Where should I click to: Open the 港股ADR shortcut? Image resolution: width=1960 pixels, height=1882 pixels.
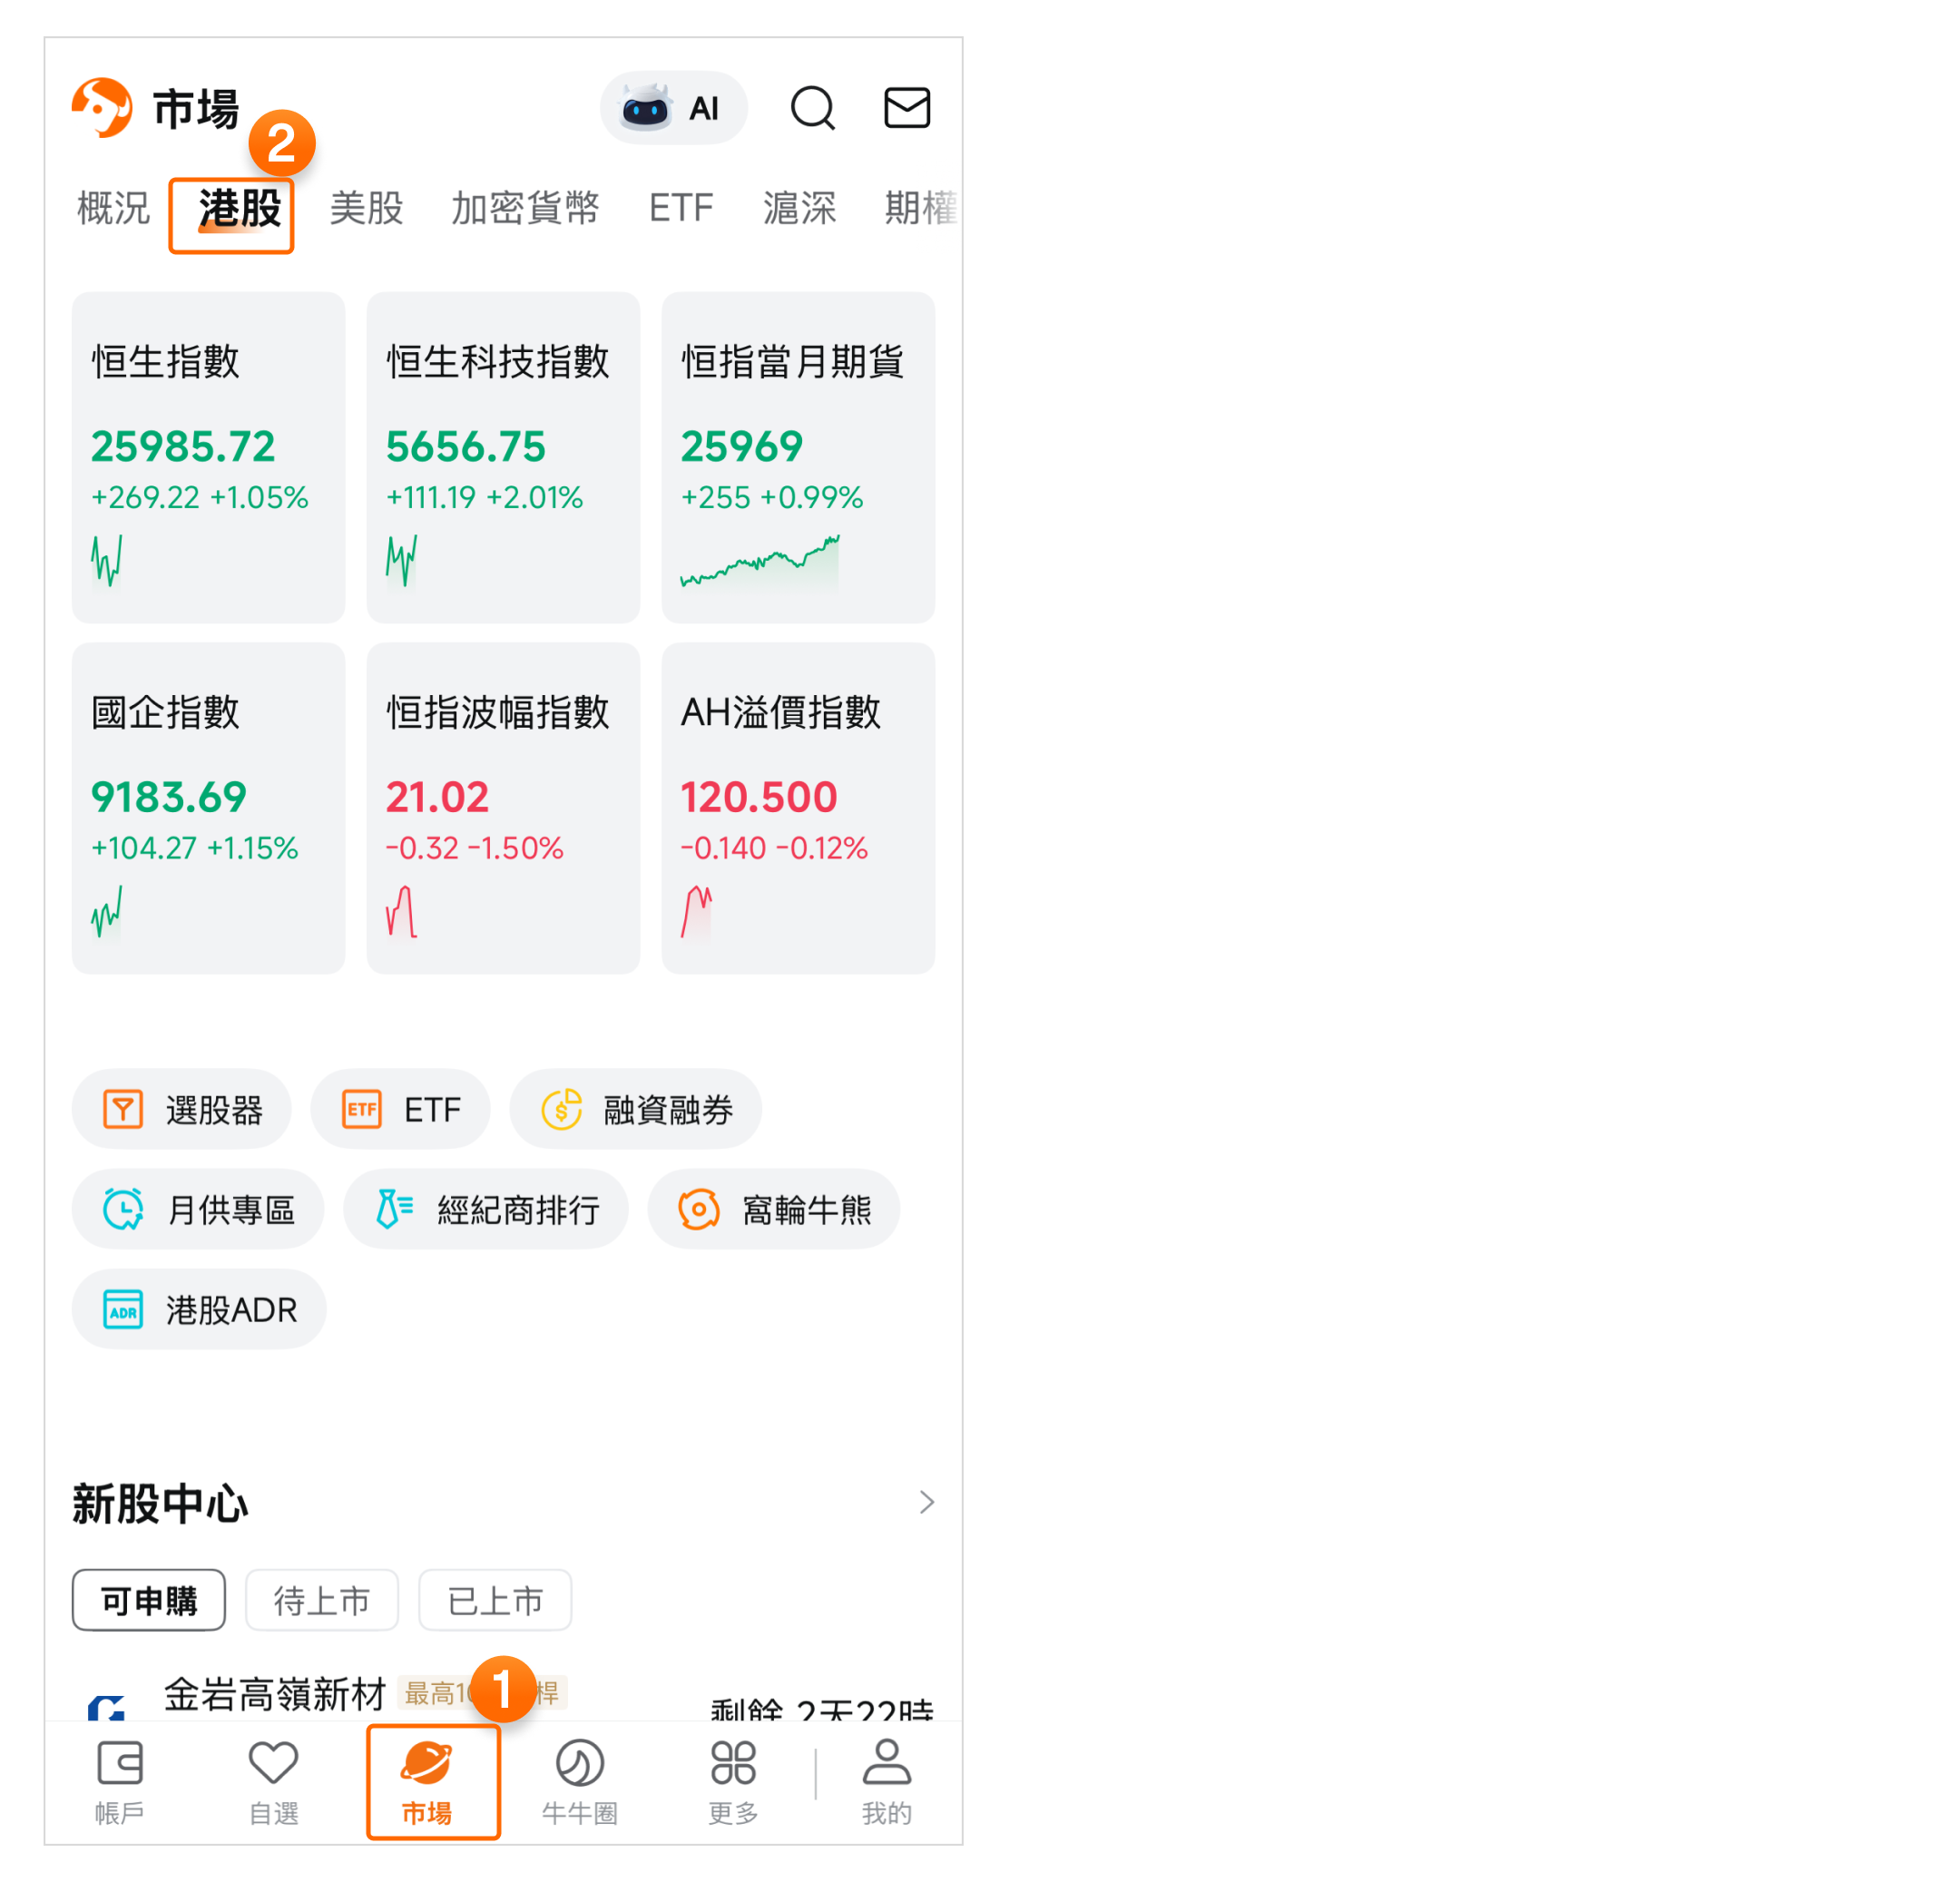199,1309
